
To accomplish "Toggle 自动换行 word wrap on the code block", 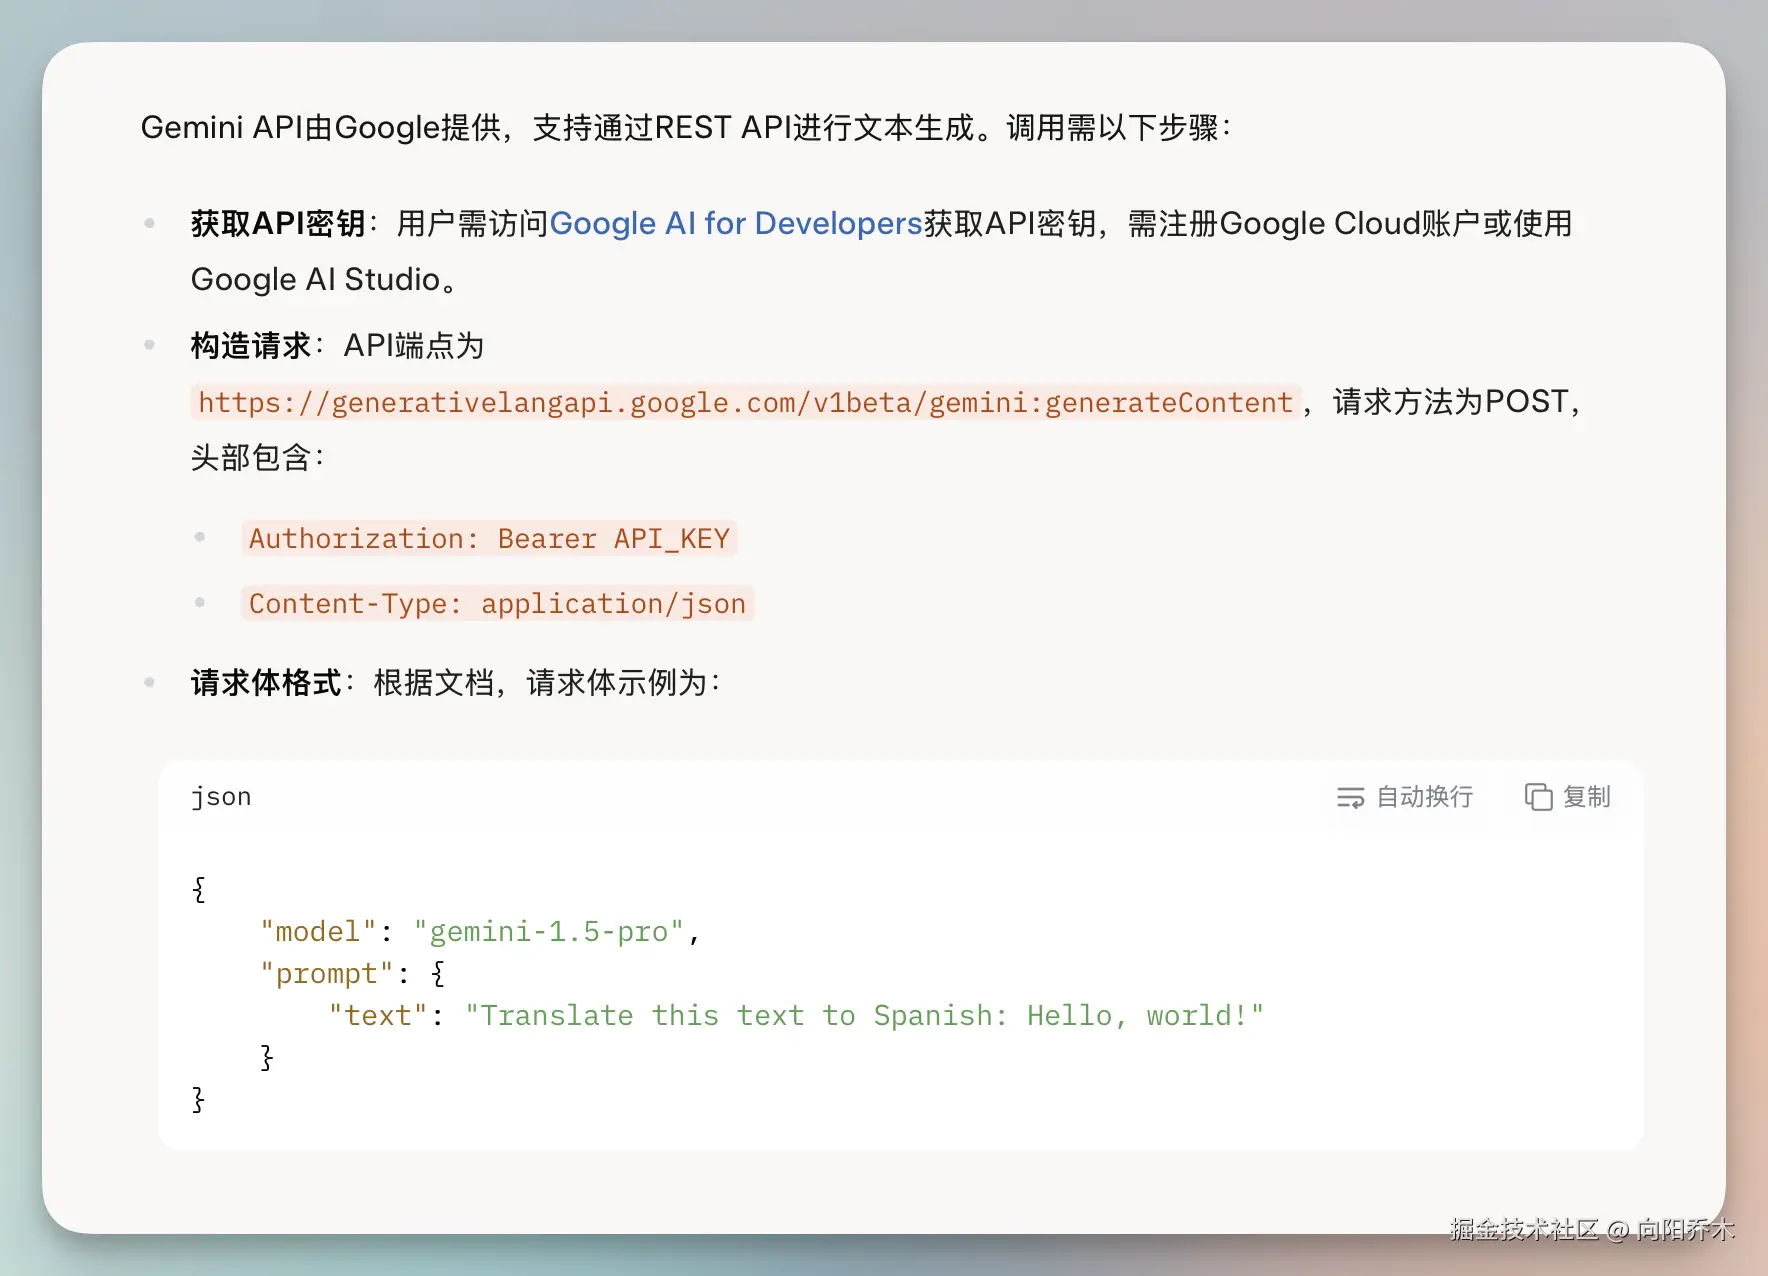I will coord(1405,797).
